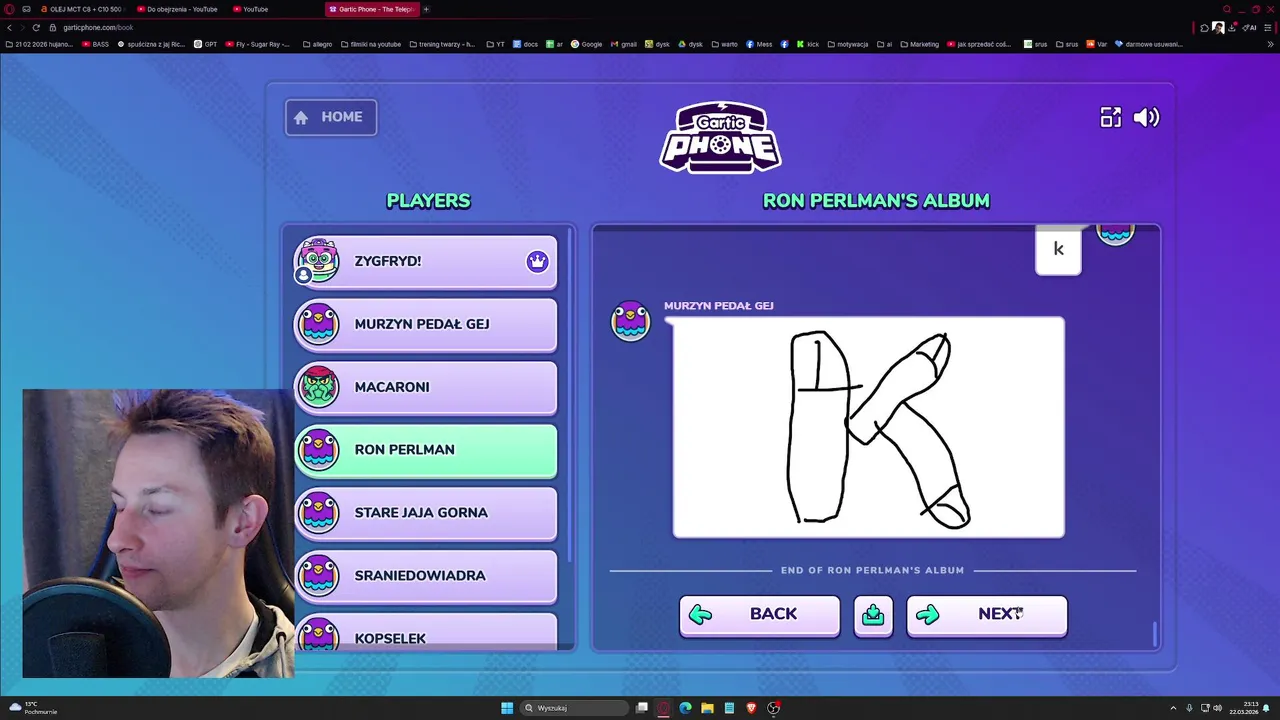
Task: Click SRANIEDOWIADRA's avatar icon
Action: click(x=318, y=576)
